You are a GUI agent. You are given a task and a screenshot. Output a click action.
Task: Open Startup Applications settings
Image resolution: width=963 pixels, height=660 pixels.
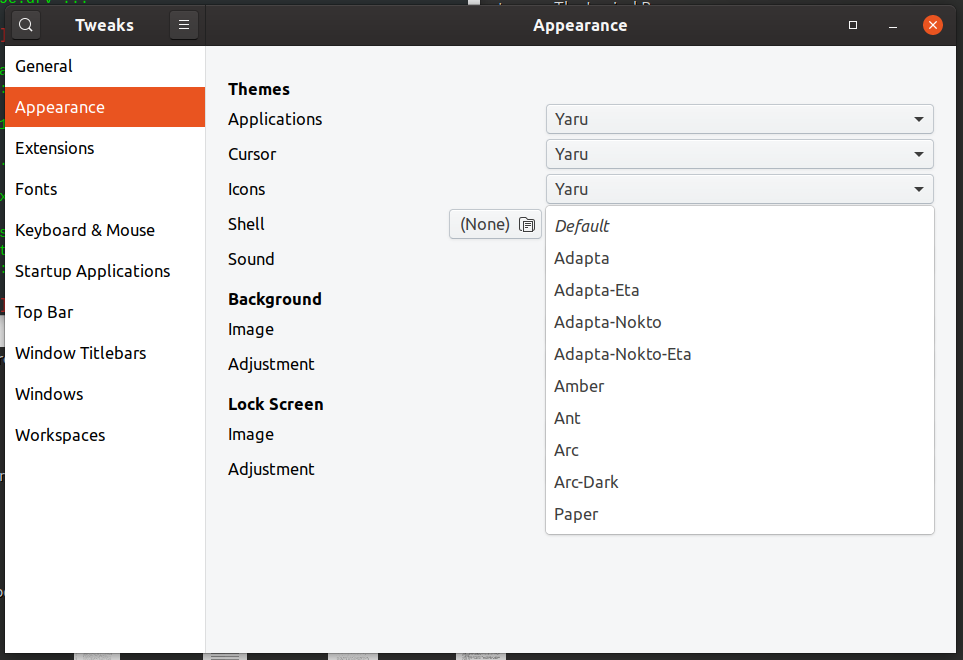[92, 270]
